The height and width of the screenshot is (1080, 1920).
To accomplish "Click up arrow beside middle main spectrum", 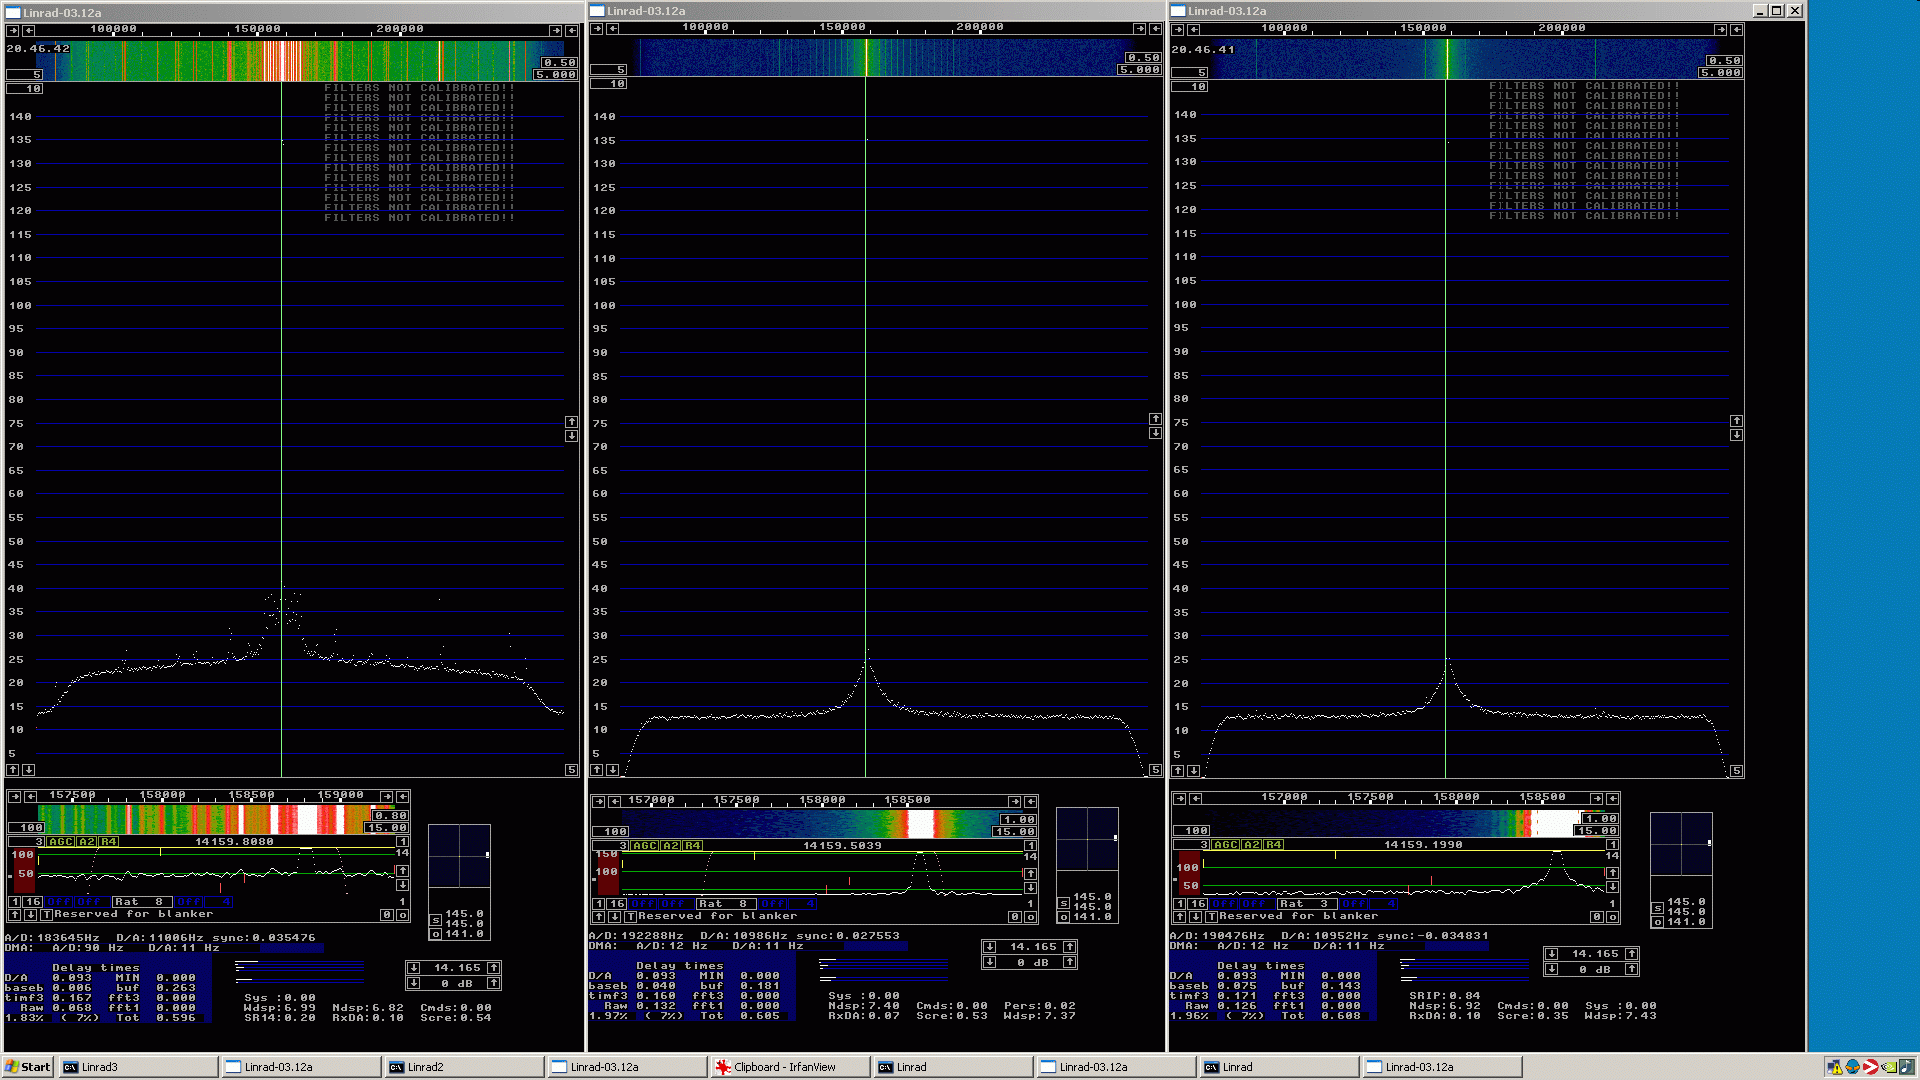I will point(1155,419).
